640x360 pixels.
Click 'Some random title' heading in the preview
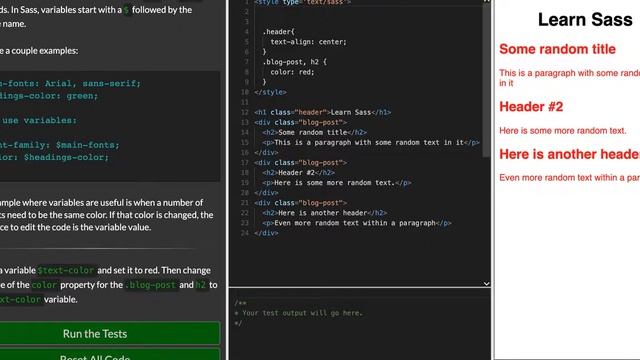pos(557,49)
